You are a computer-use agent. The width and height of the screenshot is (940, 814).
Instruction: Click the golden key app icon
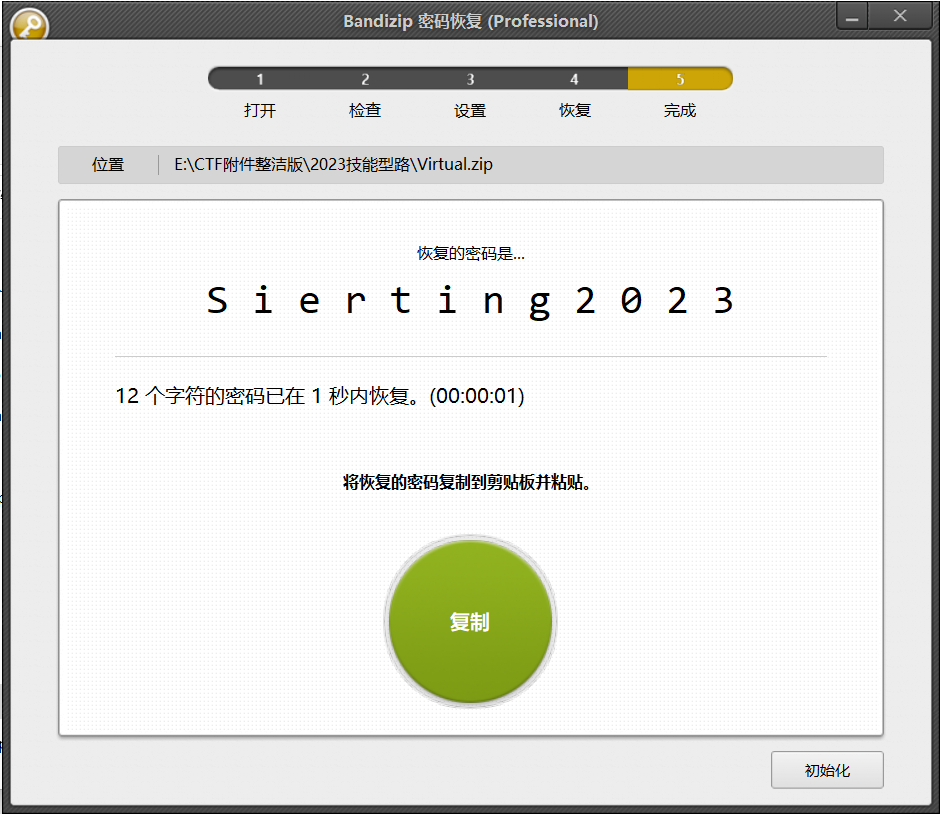pos(29,25)
